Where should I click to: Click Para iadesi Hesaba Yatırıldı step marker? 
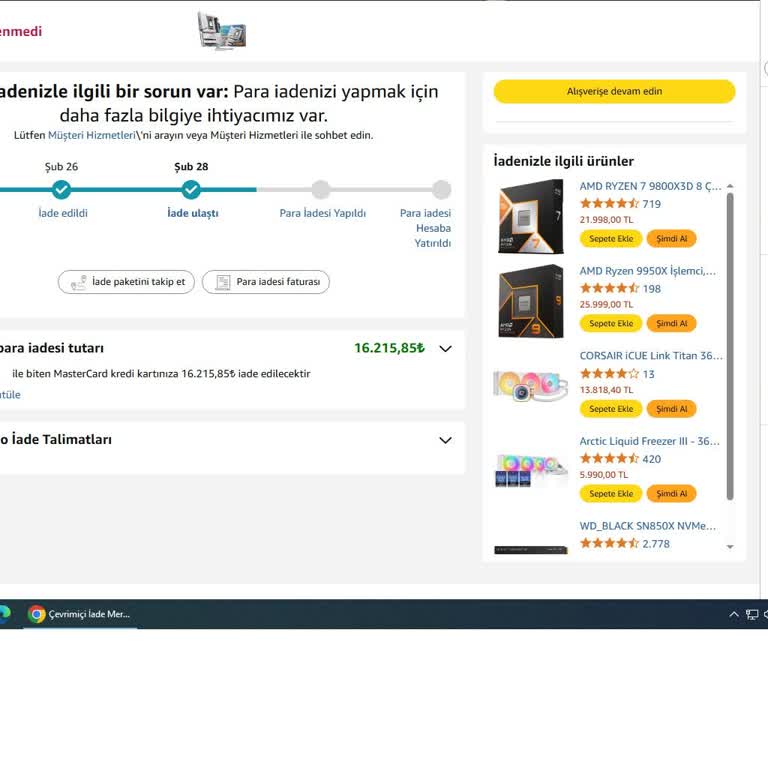point(441,190)
